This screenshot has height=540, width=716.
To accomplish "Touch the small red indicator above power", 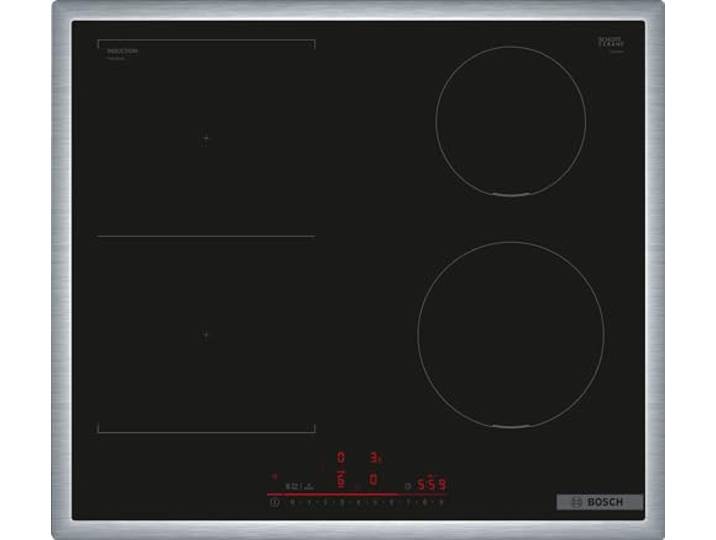I will 274,477.
